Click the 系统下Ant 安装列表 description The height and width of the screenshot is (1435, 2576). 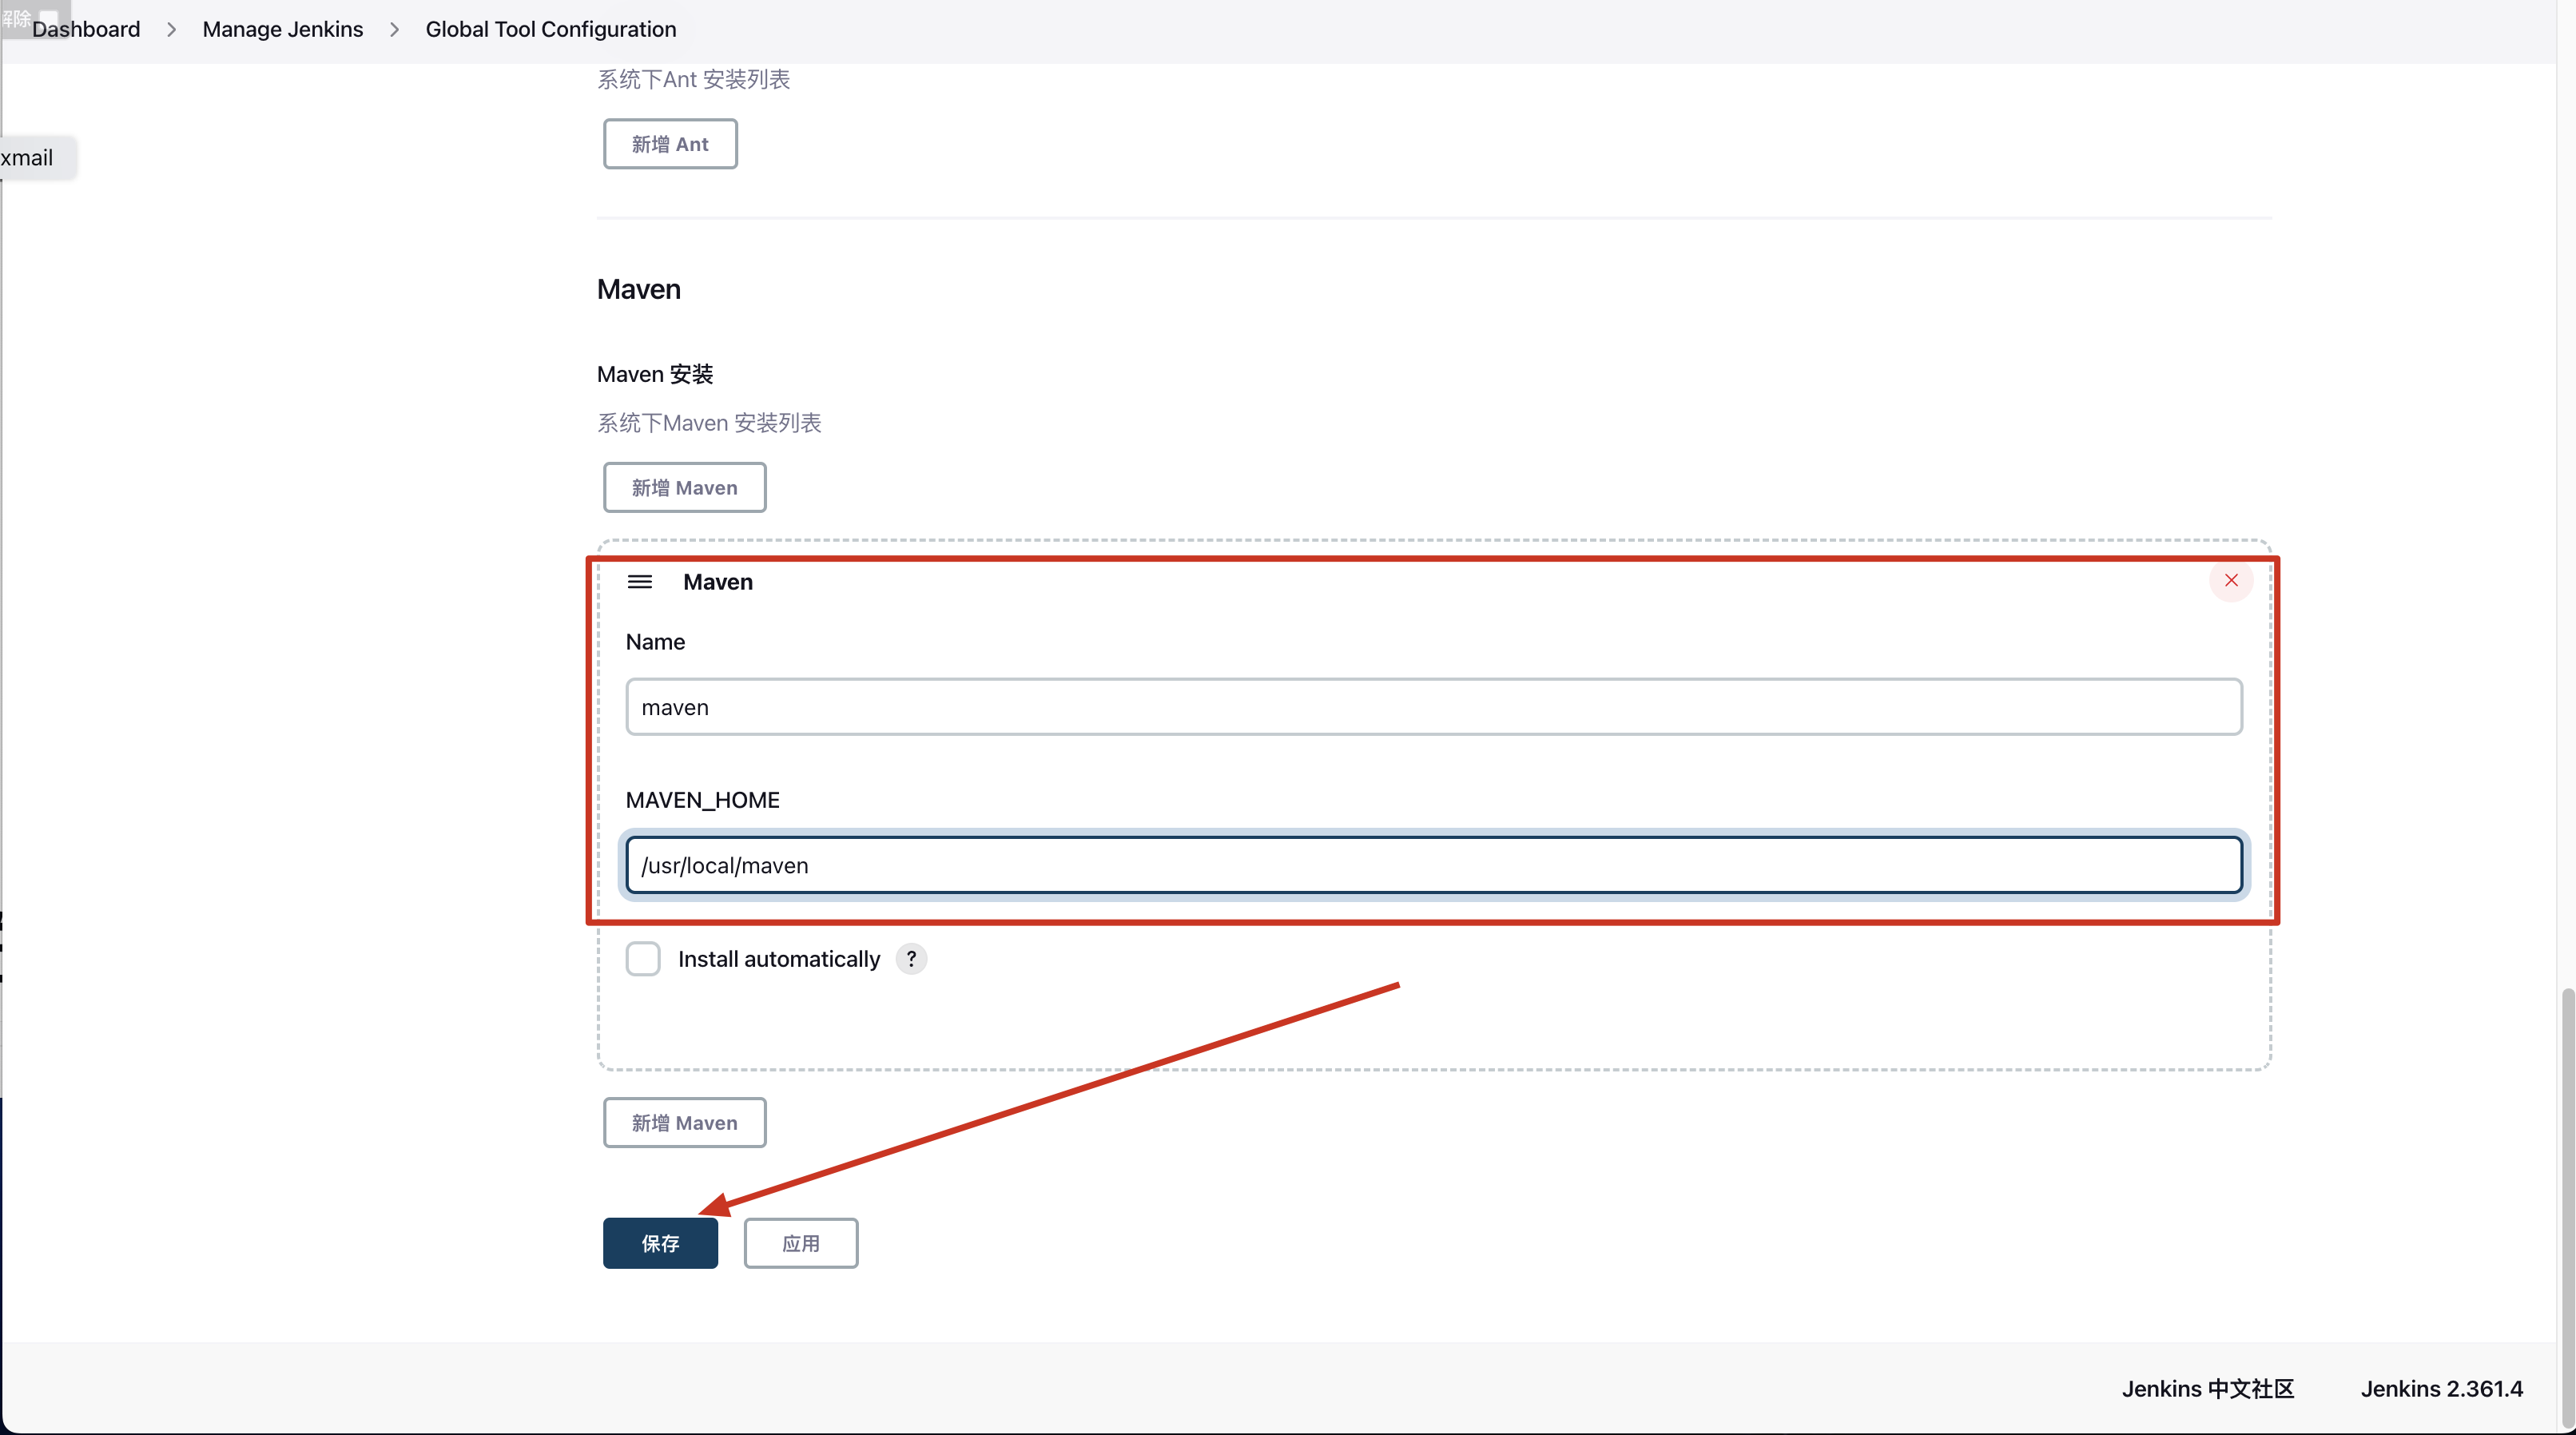pos(694,79)
